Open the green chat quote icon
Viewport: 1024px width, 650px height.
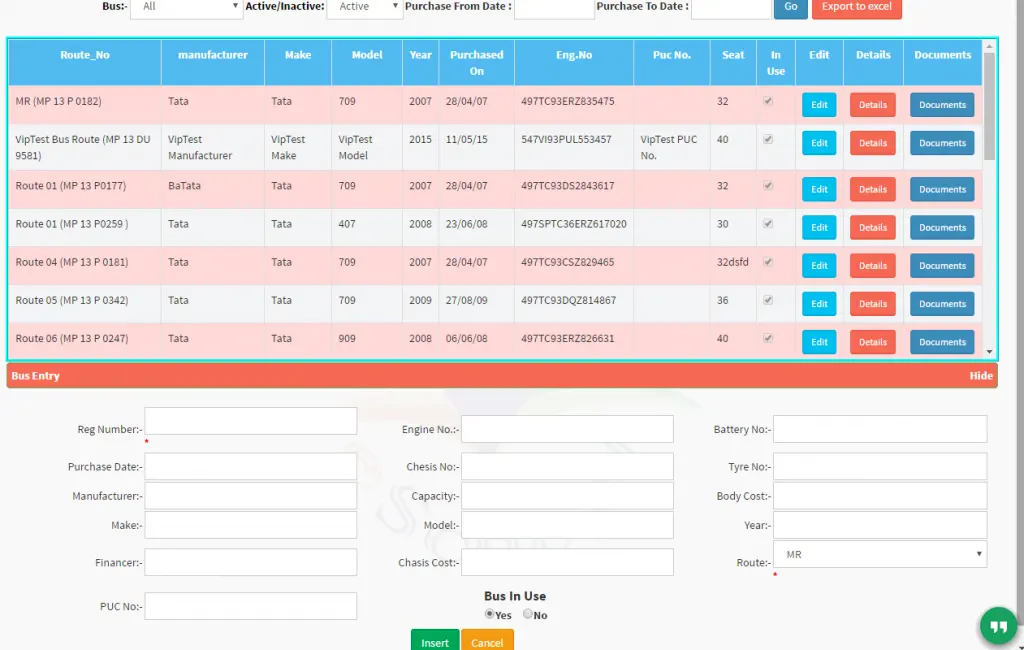[x=997, y=626]
